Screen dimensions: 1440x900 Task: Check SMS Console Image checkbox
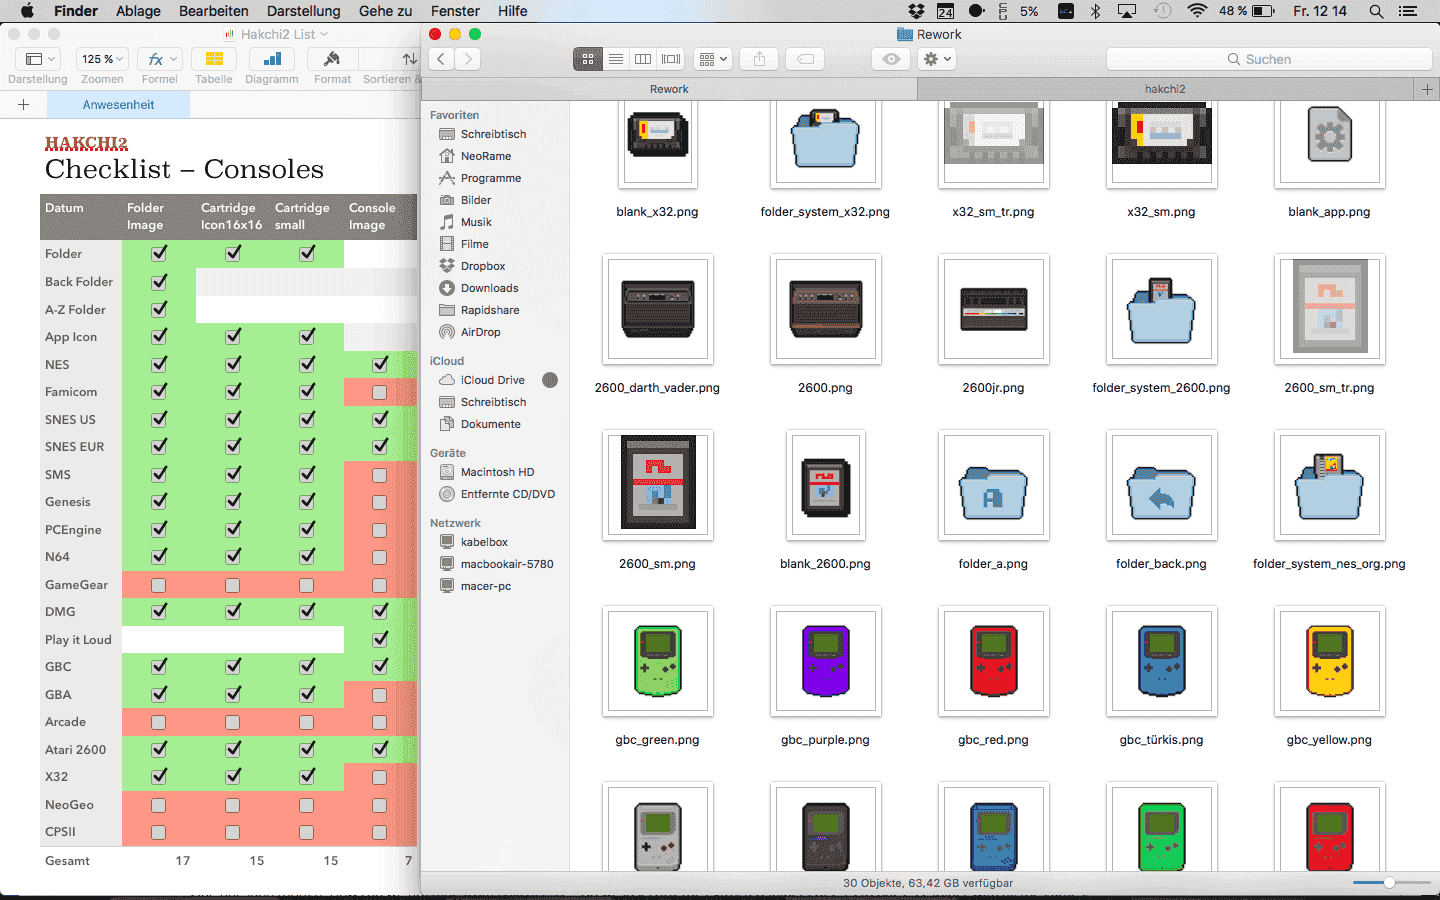coord(380,475)
